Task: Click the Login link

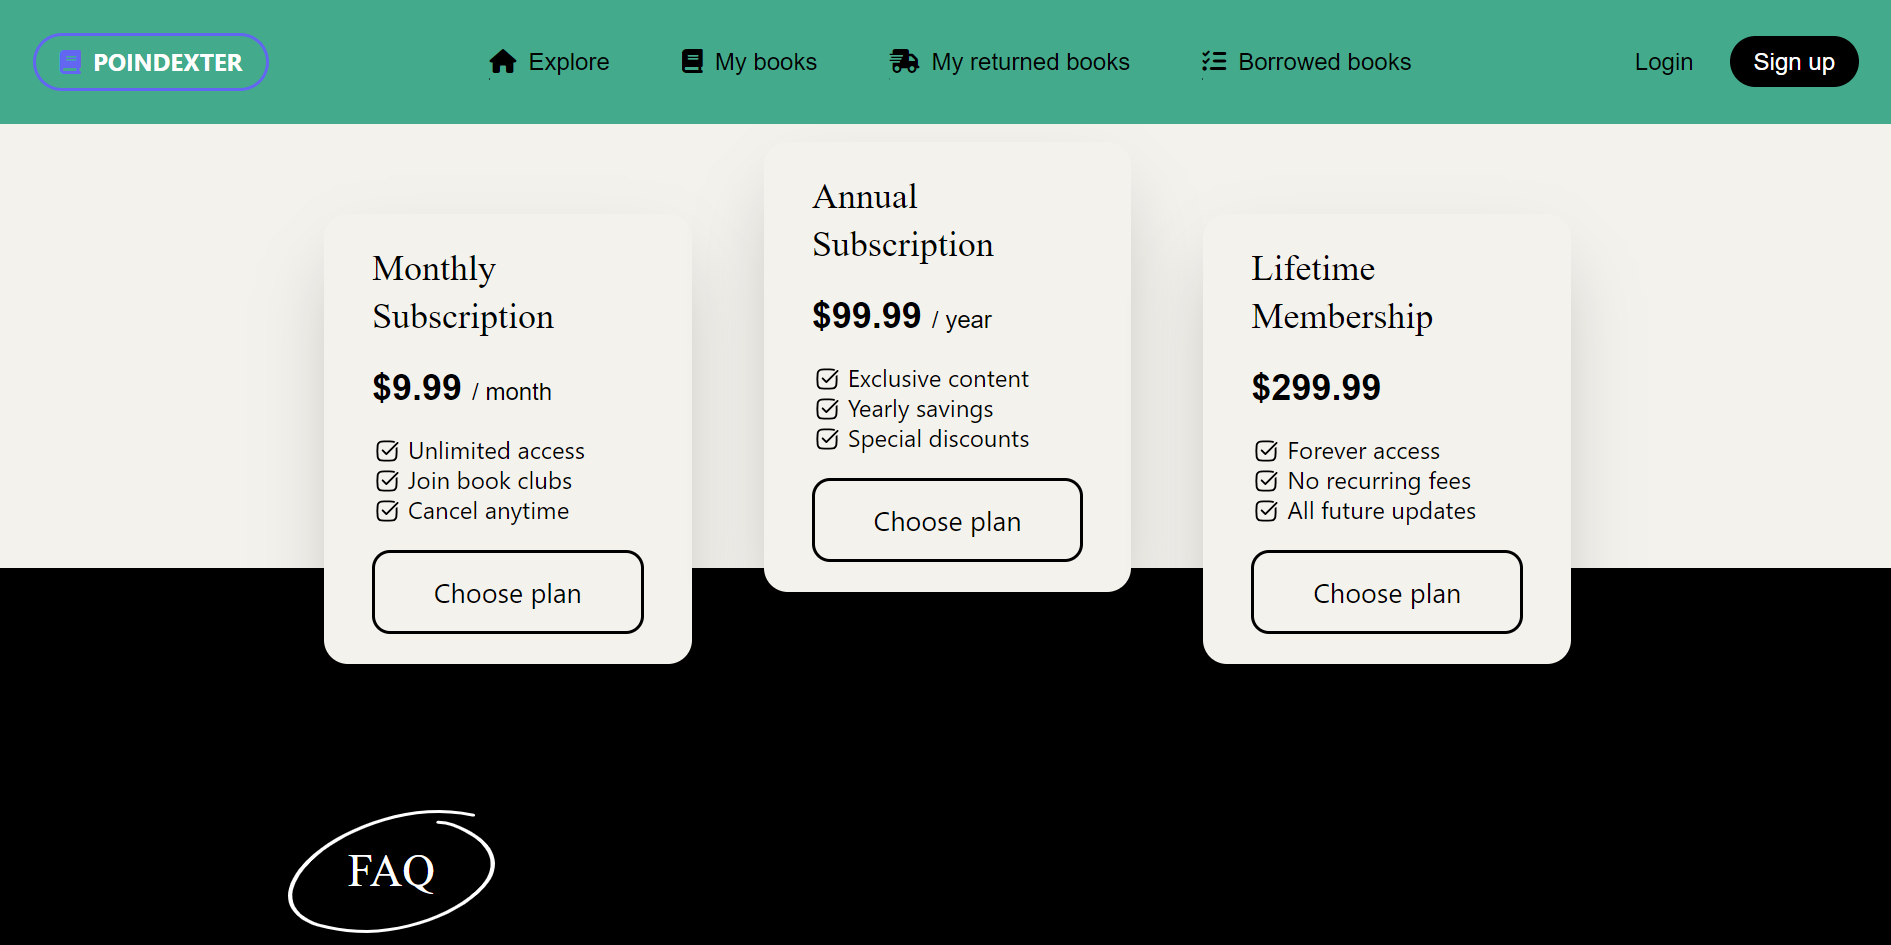Action: pos(1663,62)
